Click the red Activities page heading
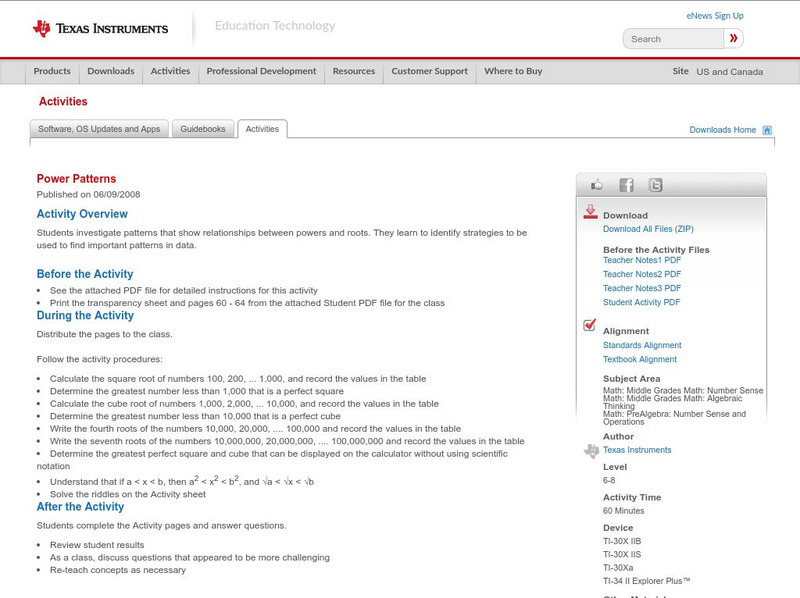Screen dimensions: 800x598 (x=63, y=102)
